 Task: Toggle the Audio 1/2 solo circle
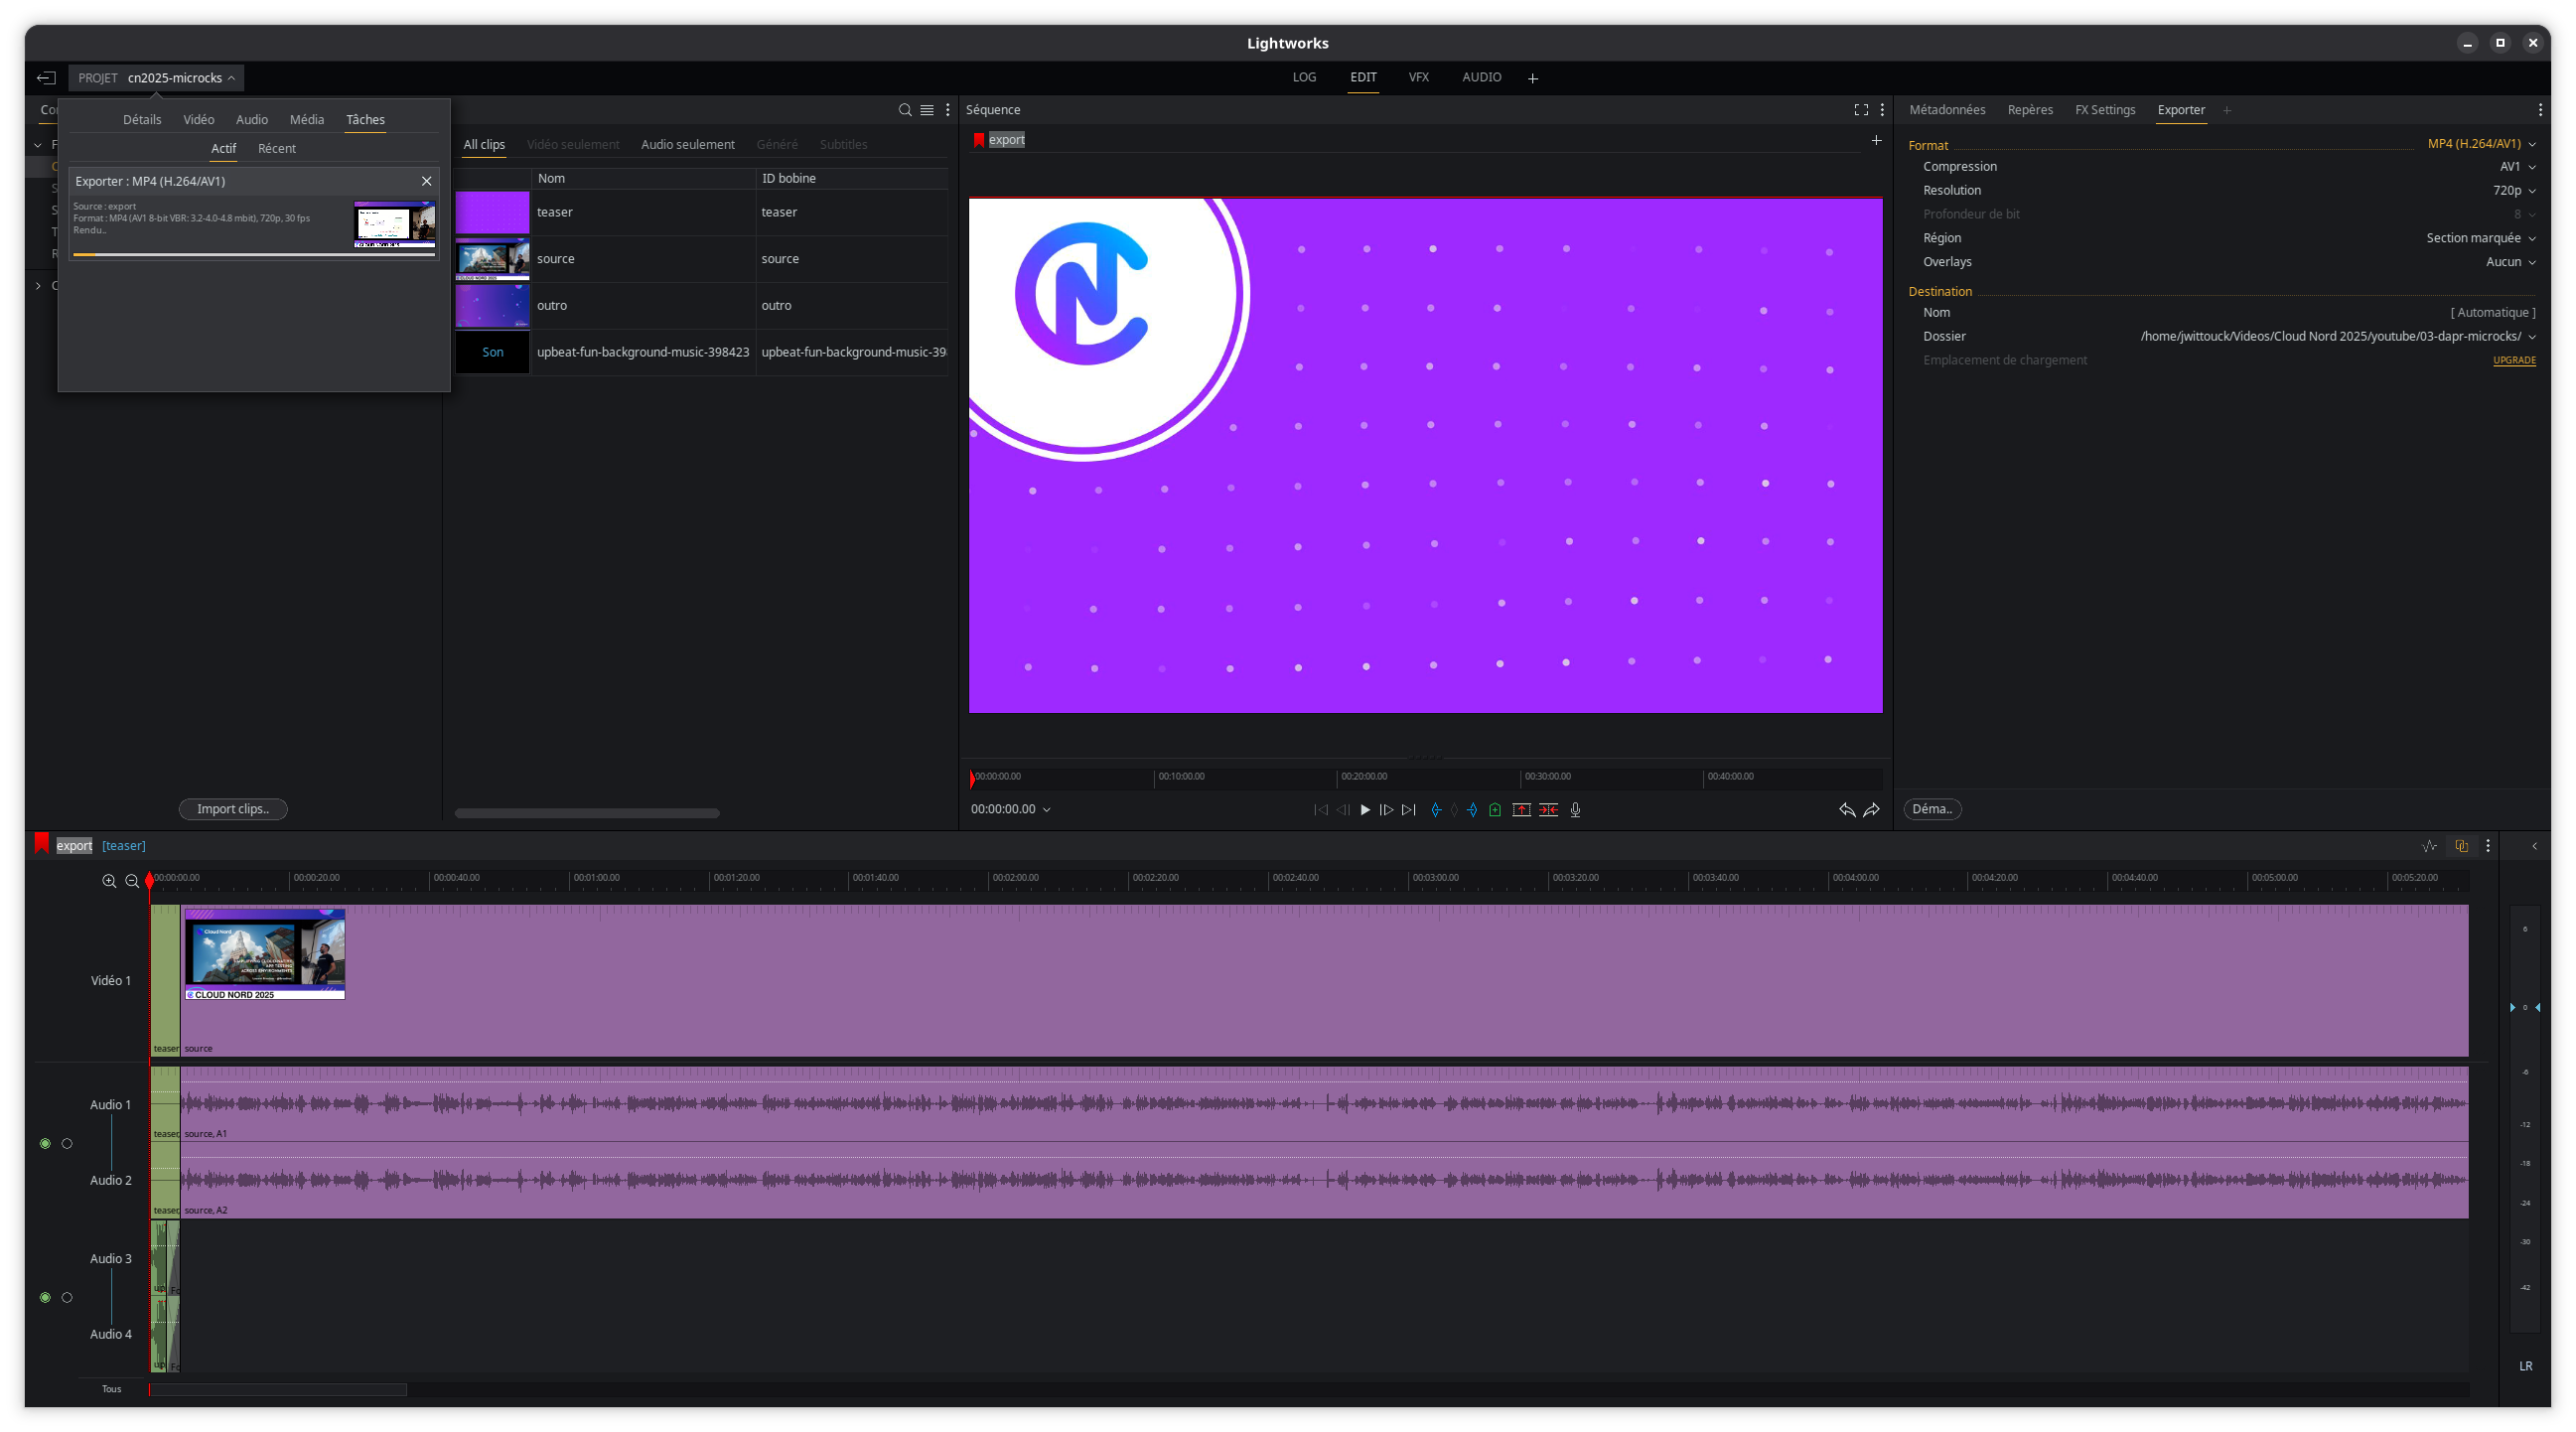click(67, 1143)
